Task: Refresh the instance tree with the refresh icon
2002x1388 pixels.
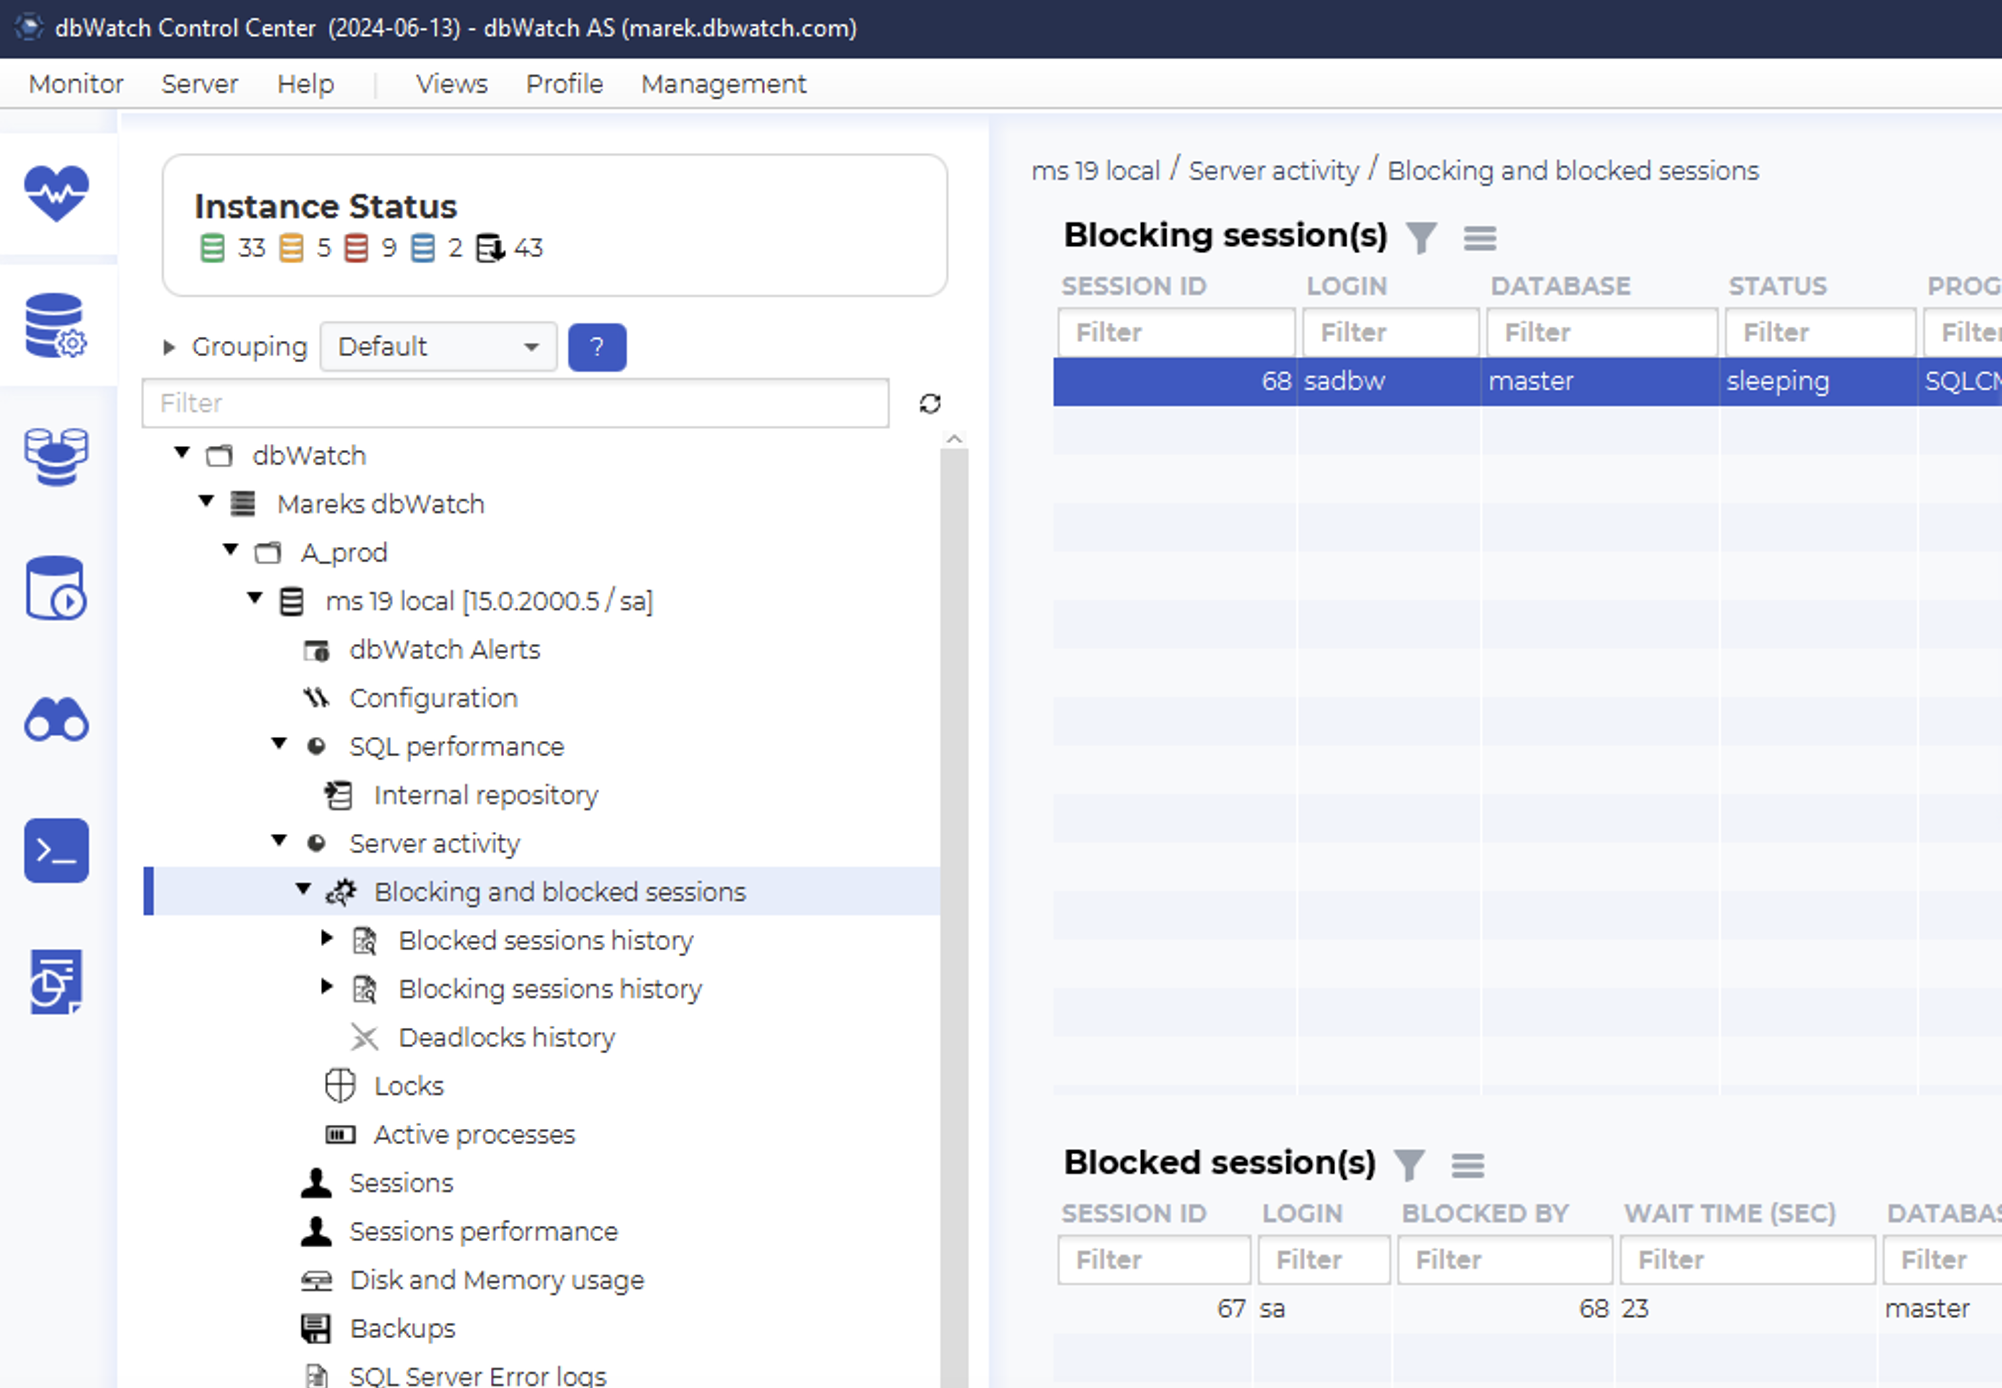Action: pos(930,403)
